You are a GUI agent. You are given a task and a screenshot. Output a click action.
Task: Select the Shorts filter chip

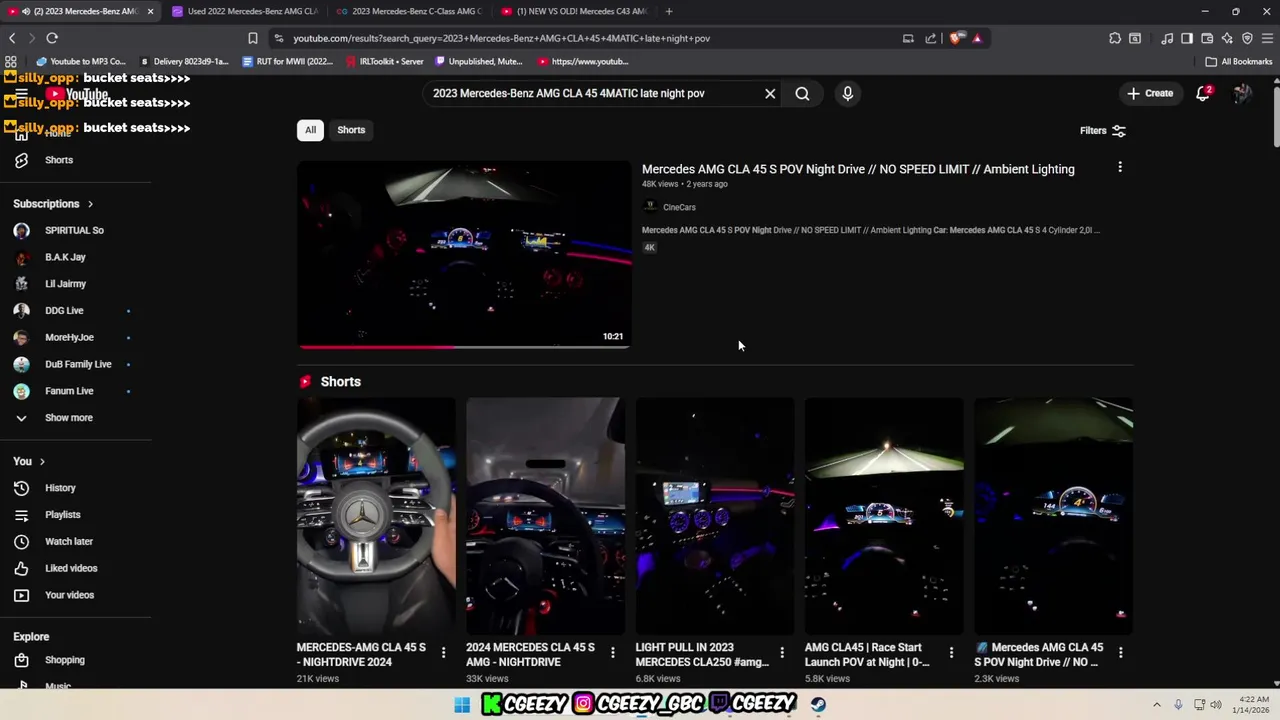pyautogui.click(x=351, y=130)
